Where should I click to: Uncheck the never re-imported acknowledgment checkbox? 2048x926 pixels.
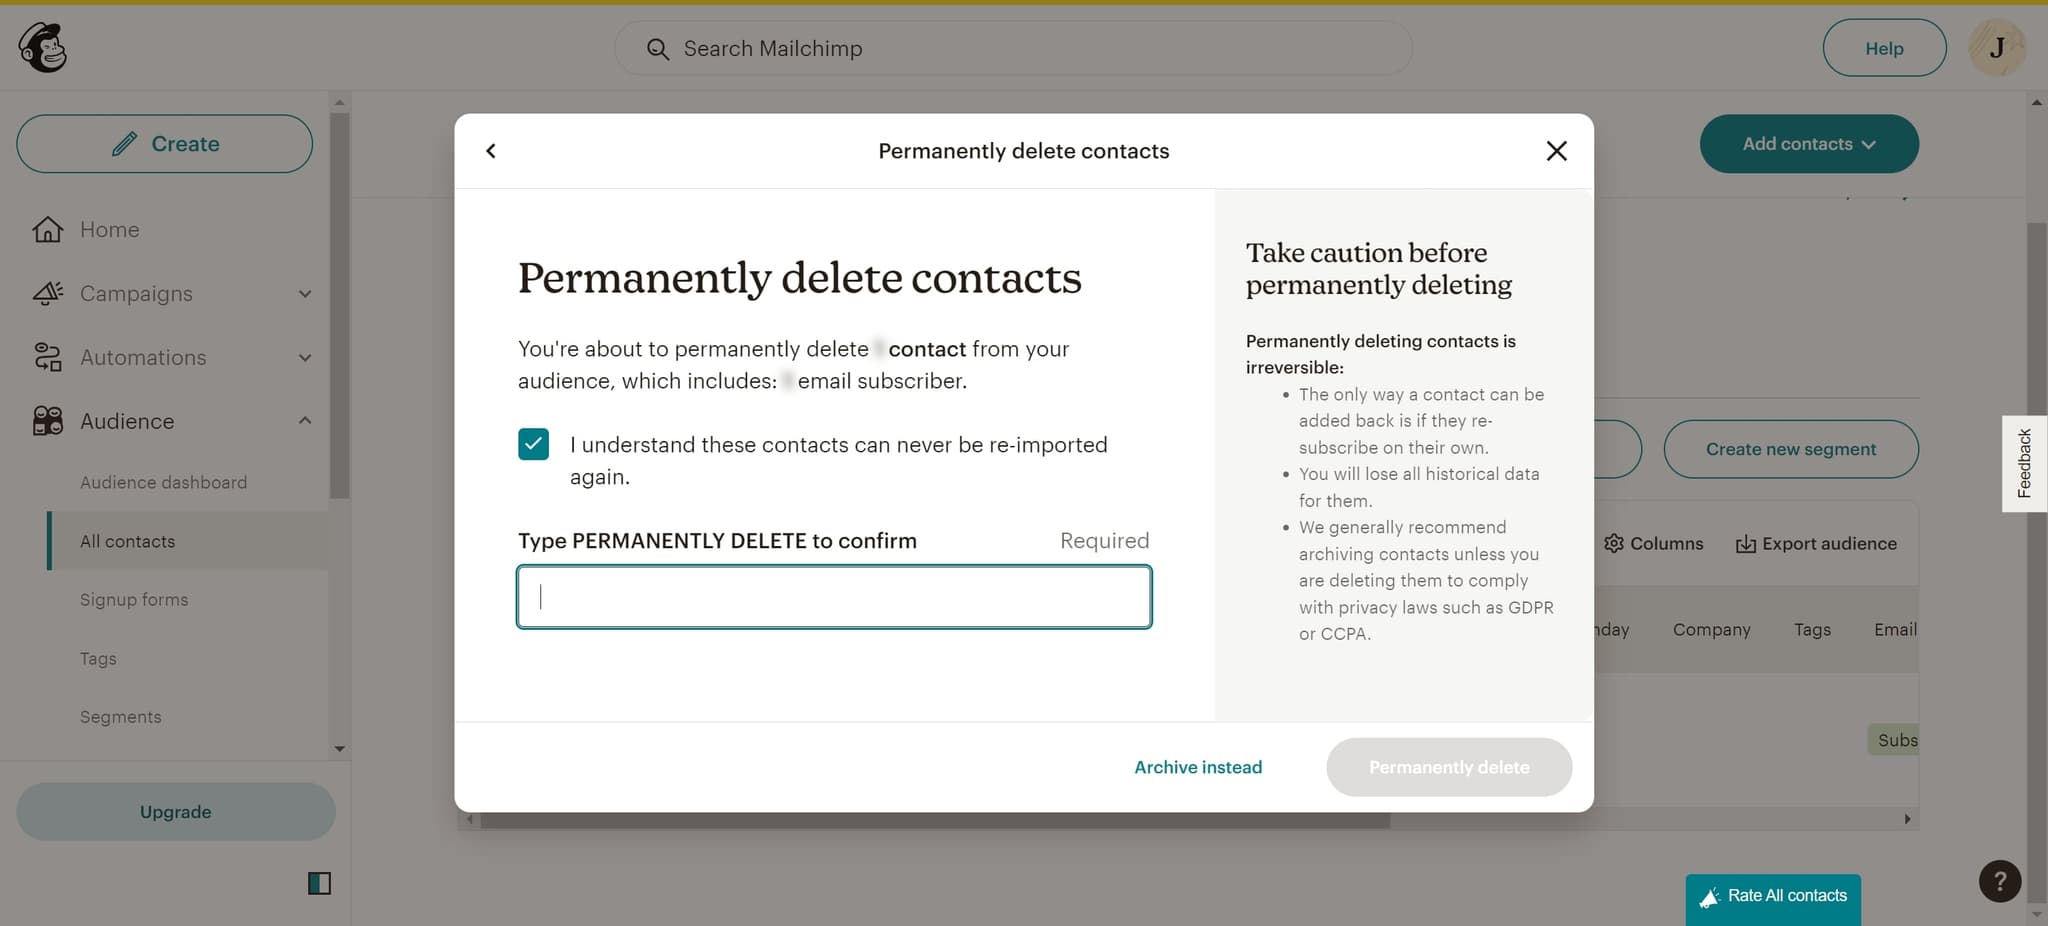coord(534,444)
